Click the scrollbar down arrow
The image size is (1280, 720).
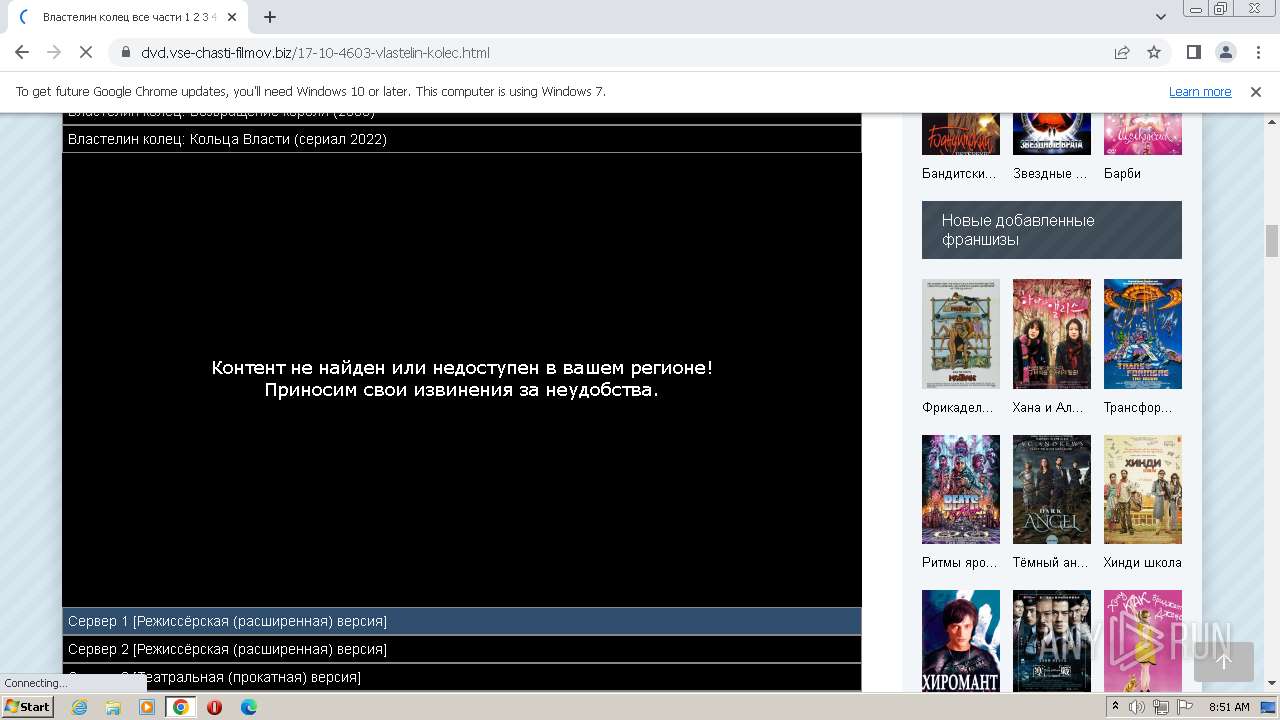pos(1272,683)
